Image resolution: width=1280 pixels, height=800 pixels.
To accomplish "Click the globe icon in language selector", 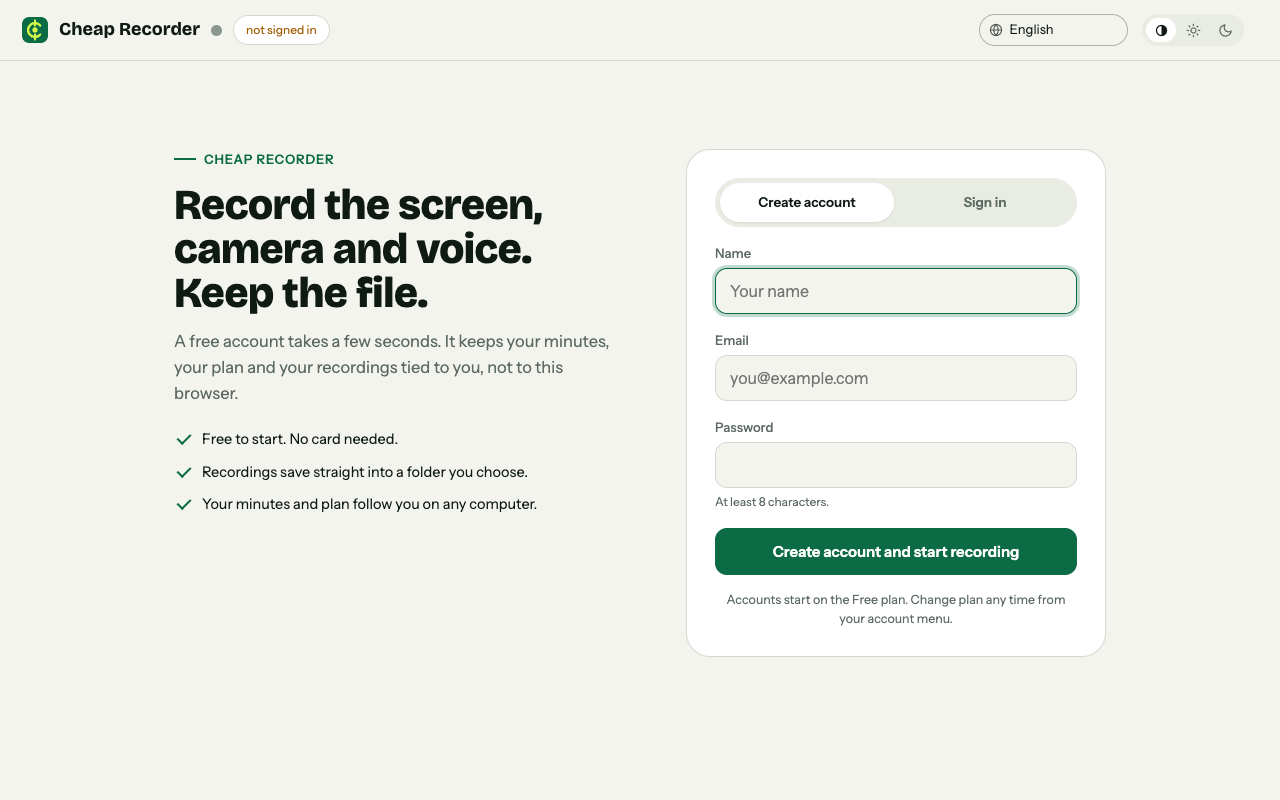I will click(x=996, y=30).
